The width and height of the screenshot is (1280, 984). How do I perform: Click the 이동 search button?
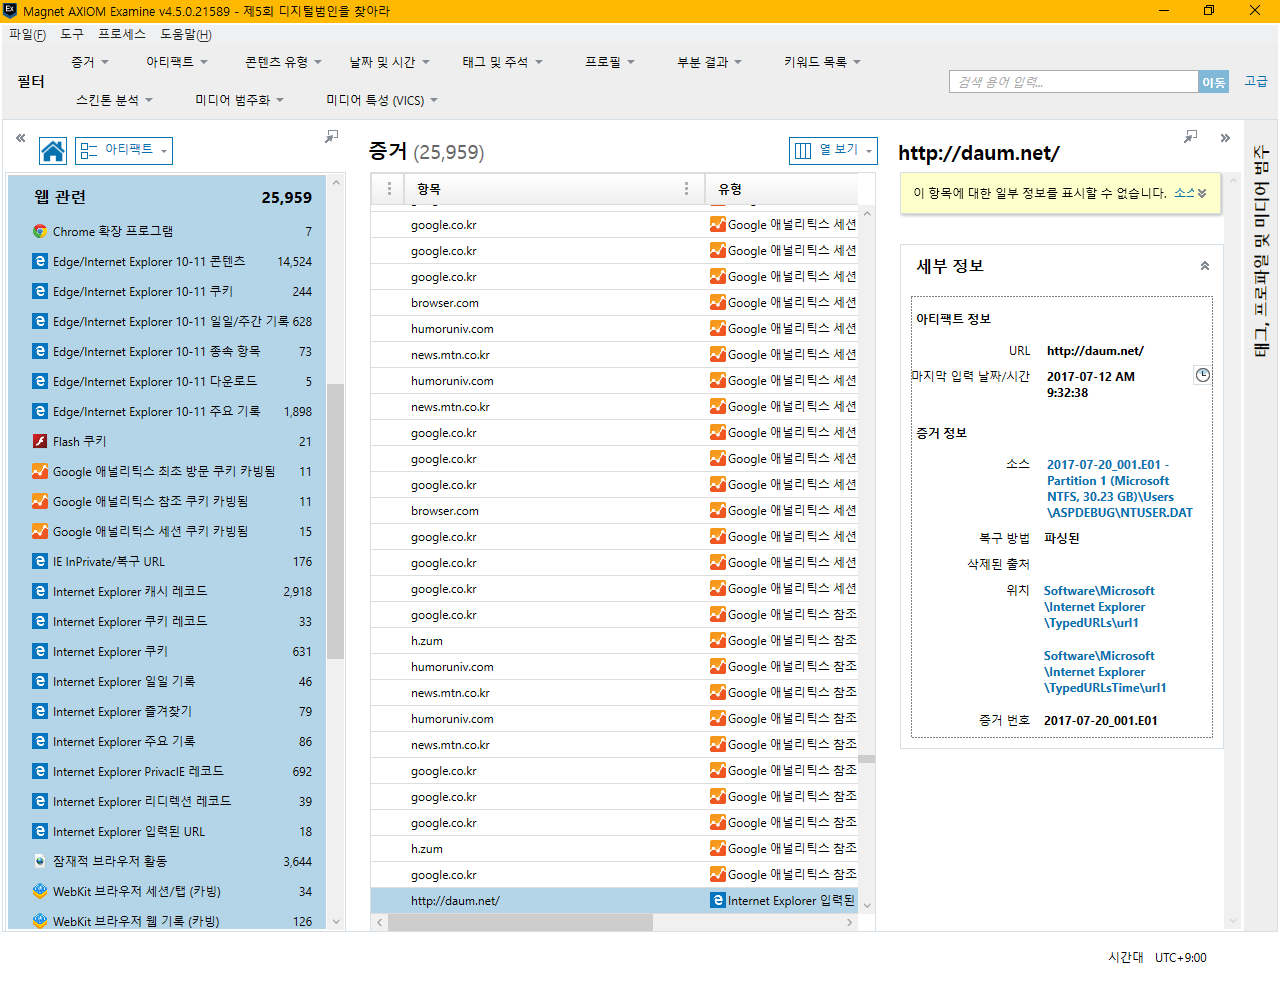coord(1213,82)
